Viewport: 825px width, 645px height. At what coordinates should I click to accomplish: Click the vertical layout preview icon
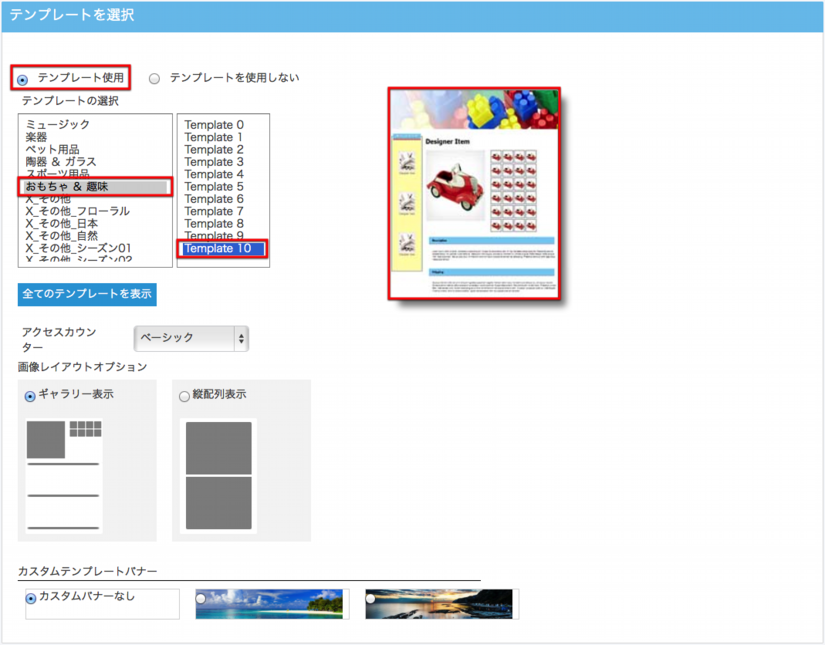click(x=218, y=476)
